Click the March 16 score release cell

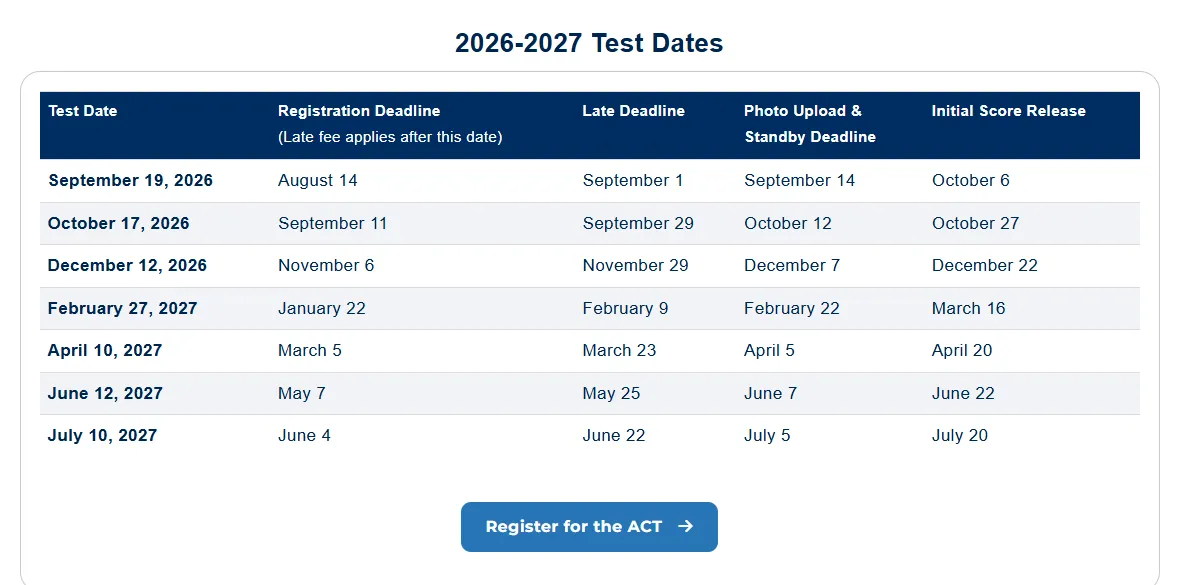[969, 308]
